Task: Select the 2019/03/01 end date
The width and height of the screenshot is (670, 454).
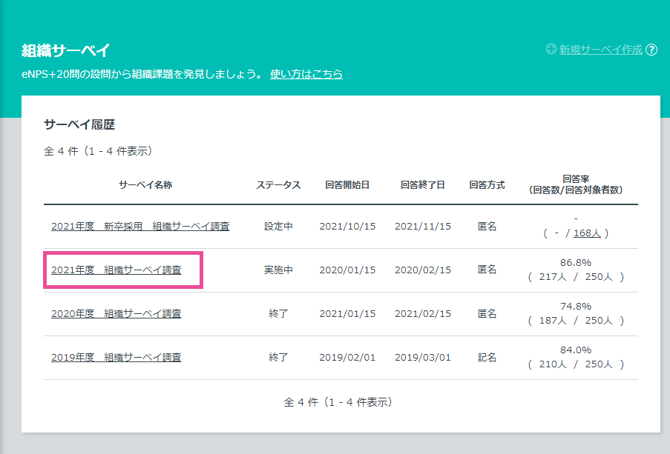Action: coord(423,357)
